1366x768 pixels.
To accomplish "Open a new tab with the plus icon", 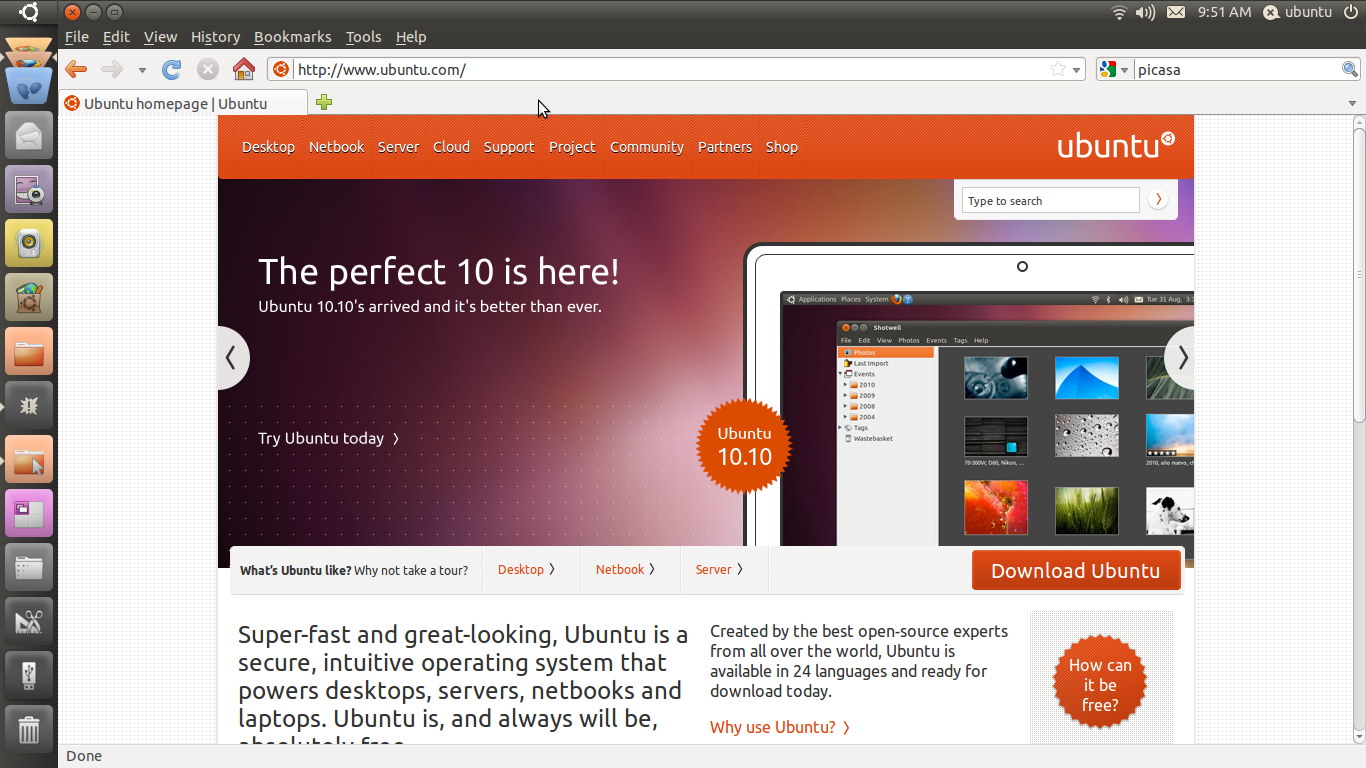I will pyautogui.click(x=324, y=102).
